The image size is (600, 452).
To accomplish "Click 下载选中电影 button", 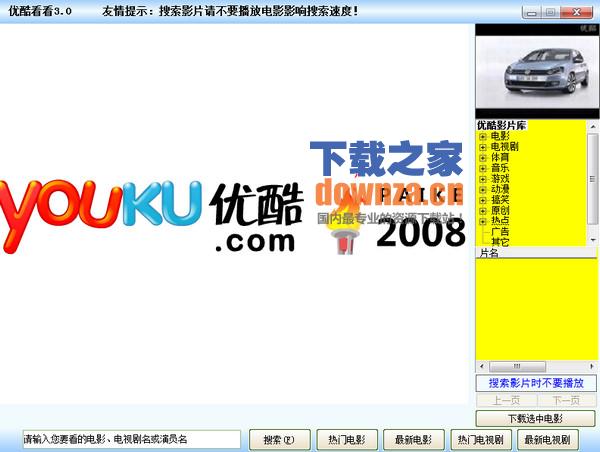I will coord(535,419).
